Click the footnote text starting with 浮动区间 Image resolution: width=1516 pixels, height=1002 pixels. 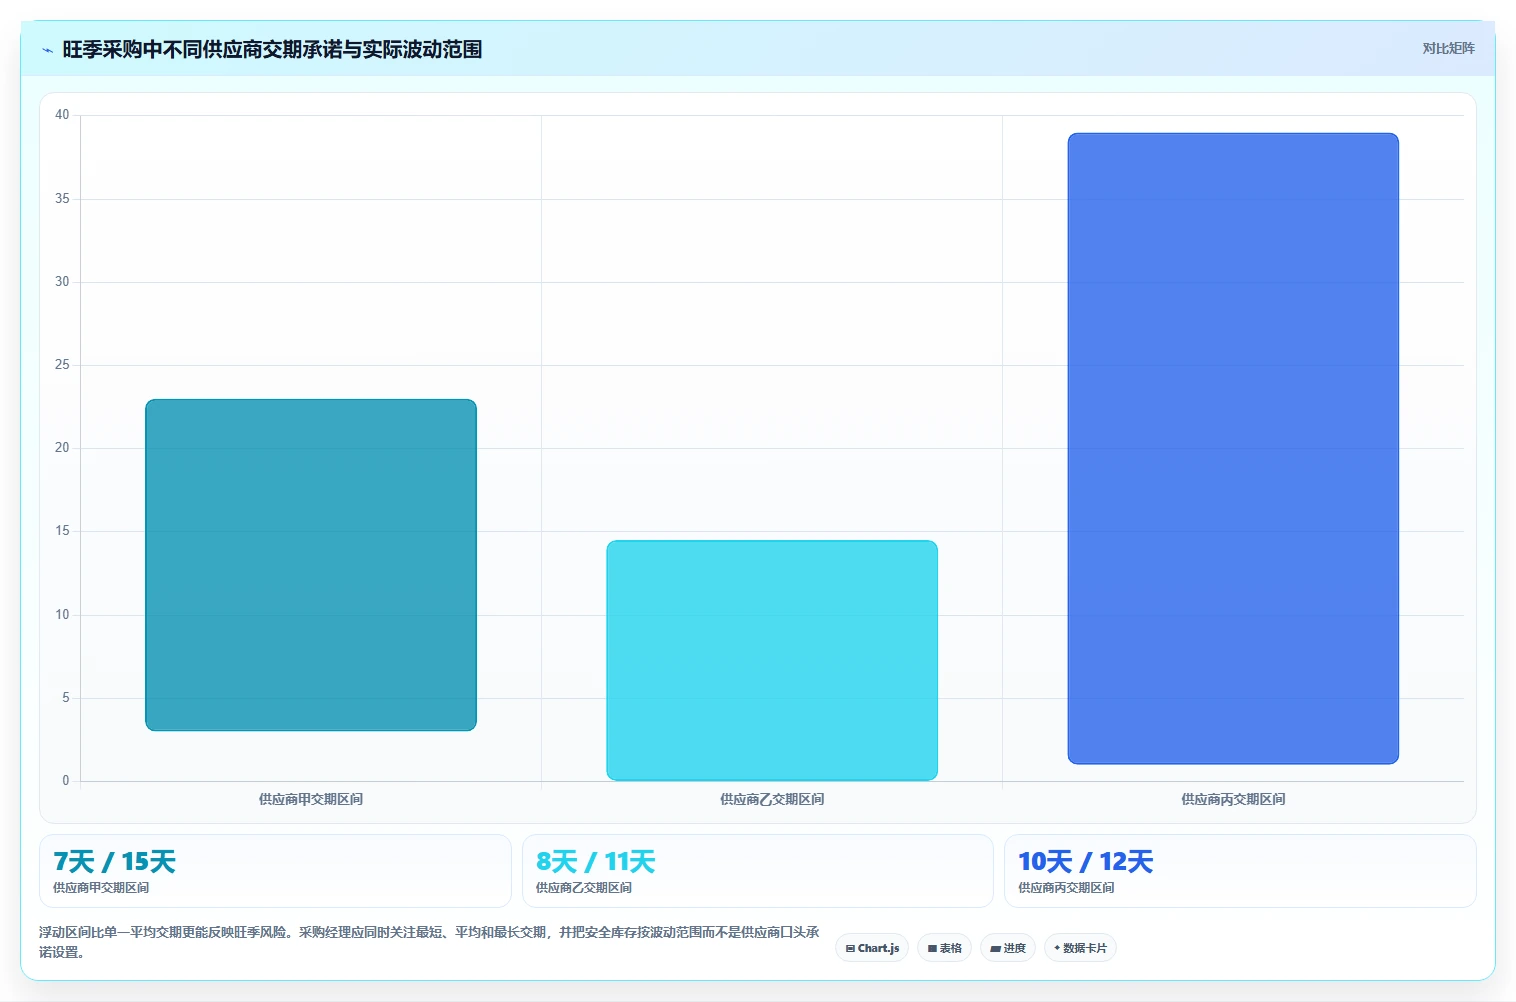pos(429,942)
